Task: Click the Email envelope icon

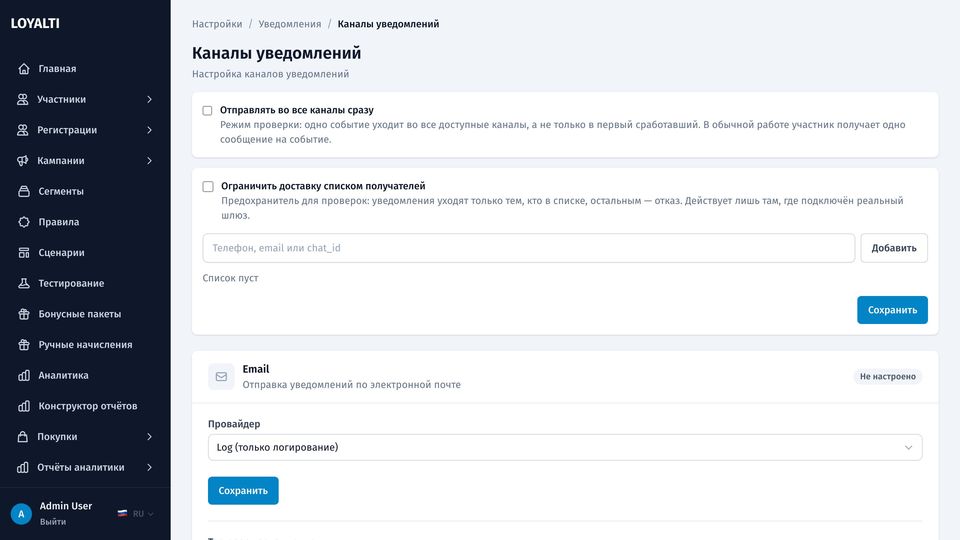Action: [x=221, y=377]
